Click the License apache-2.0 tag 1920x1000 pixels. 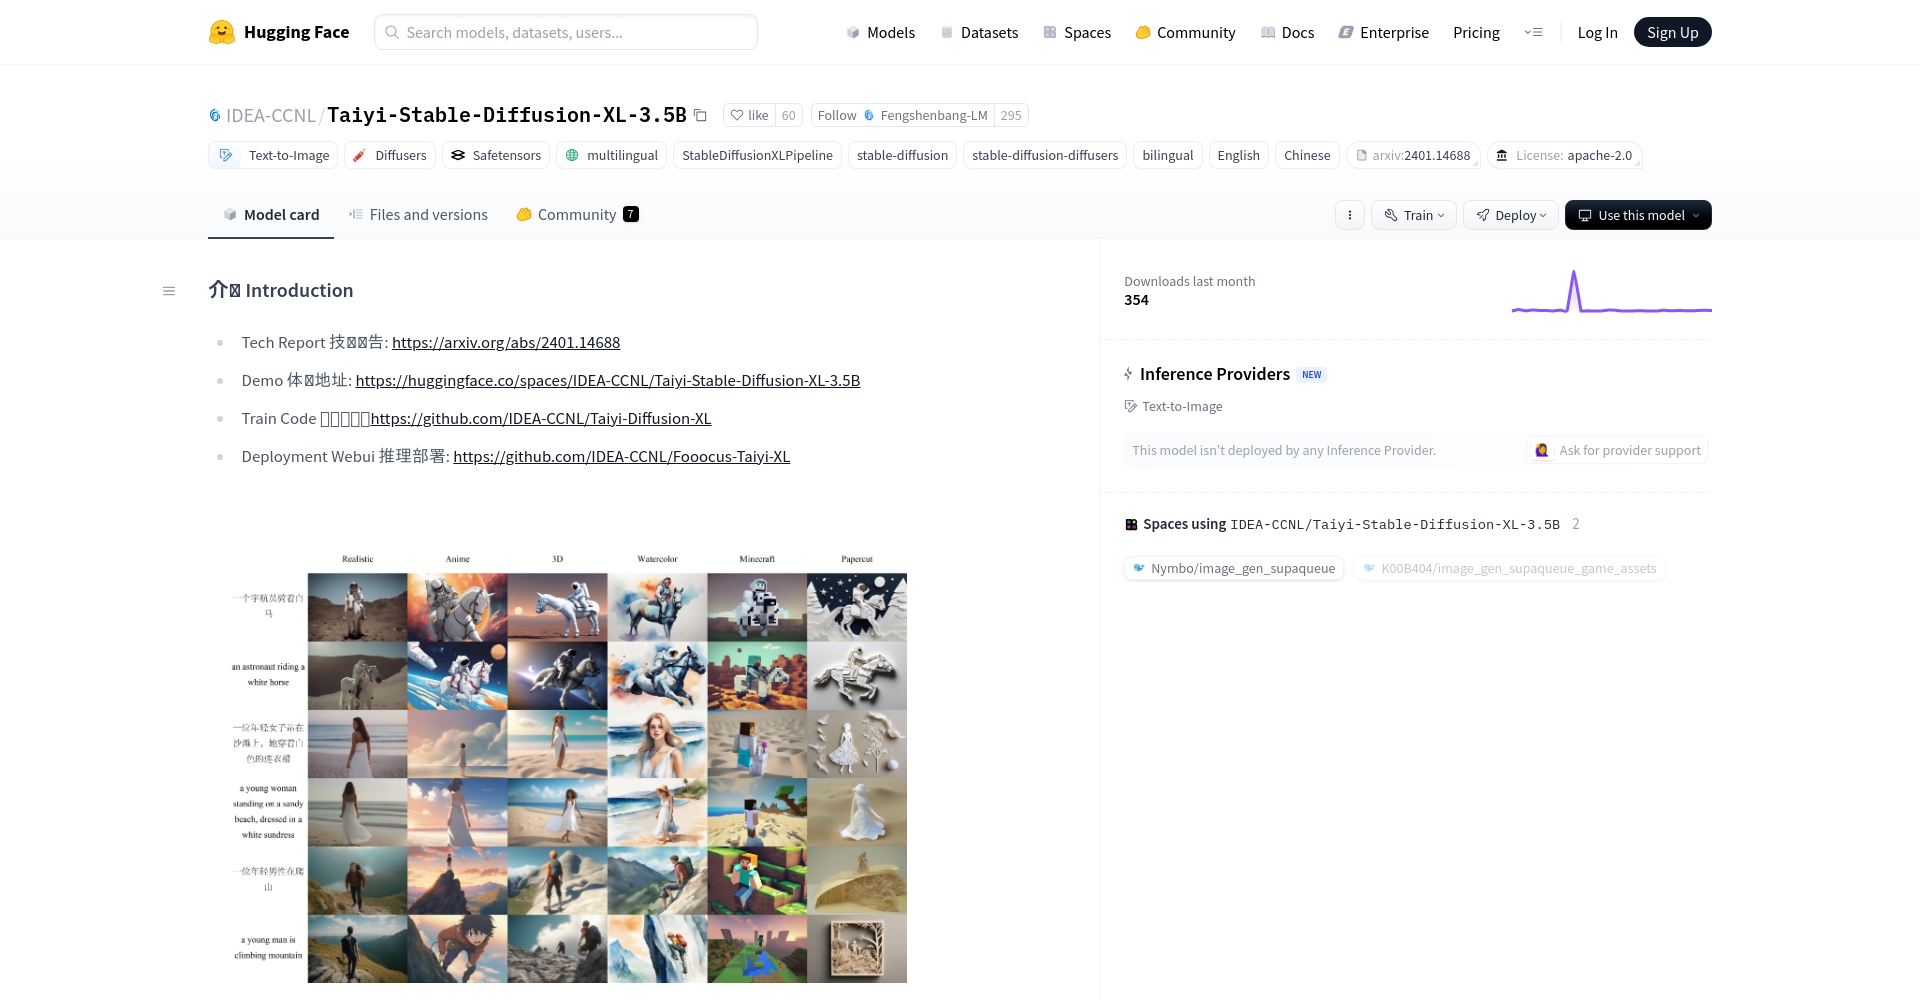click(1565, 155)
